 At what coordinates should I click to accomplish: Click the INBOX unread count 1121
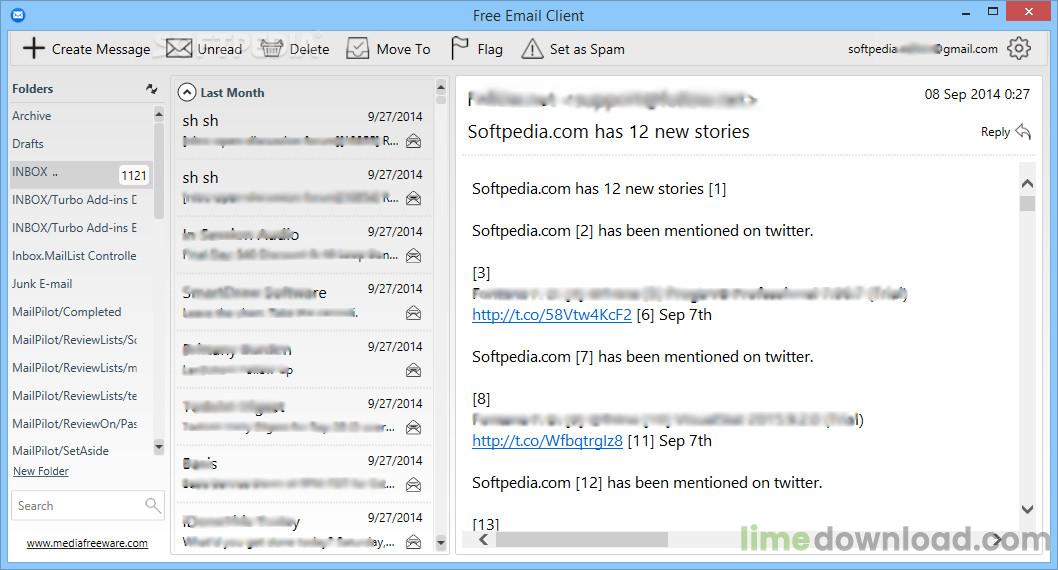pyautogui.click(x=134, y=175)
